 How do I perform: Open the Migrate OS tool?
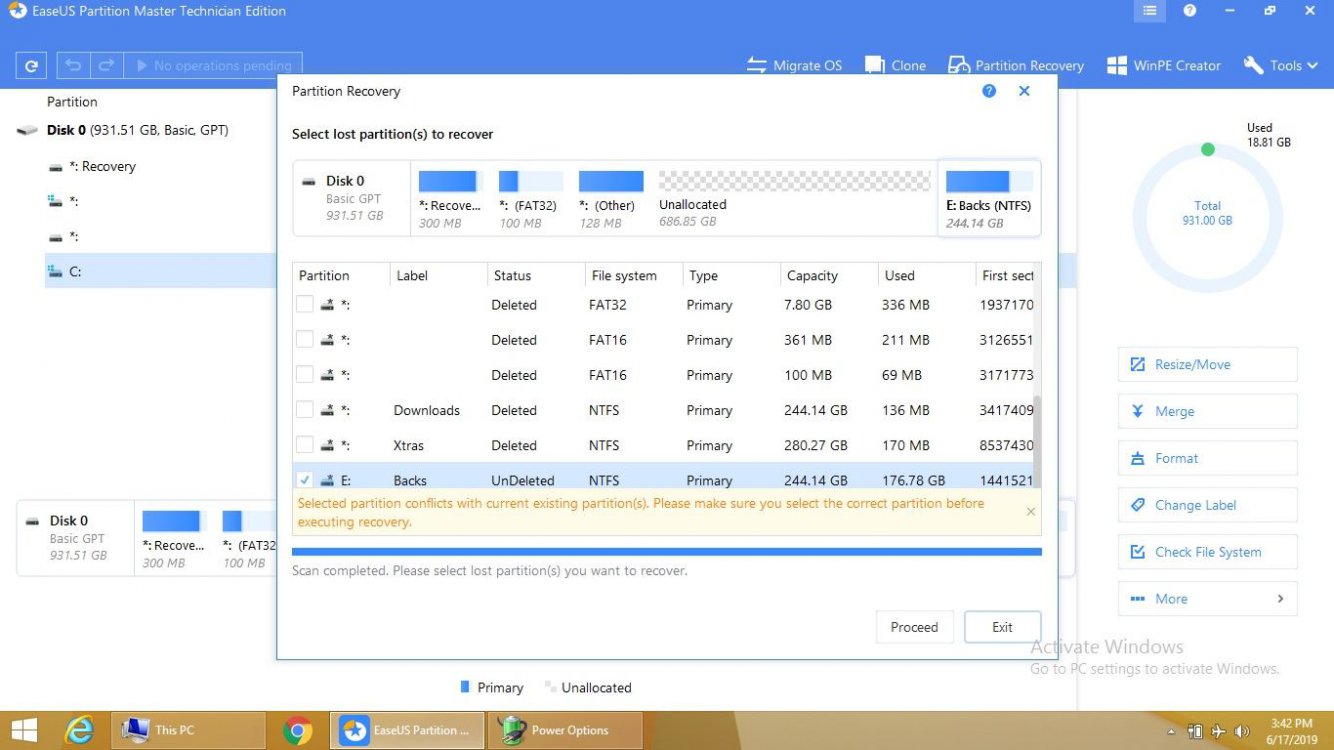point(795,66)
